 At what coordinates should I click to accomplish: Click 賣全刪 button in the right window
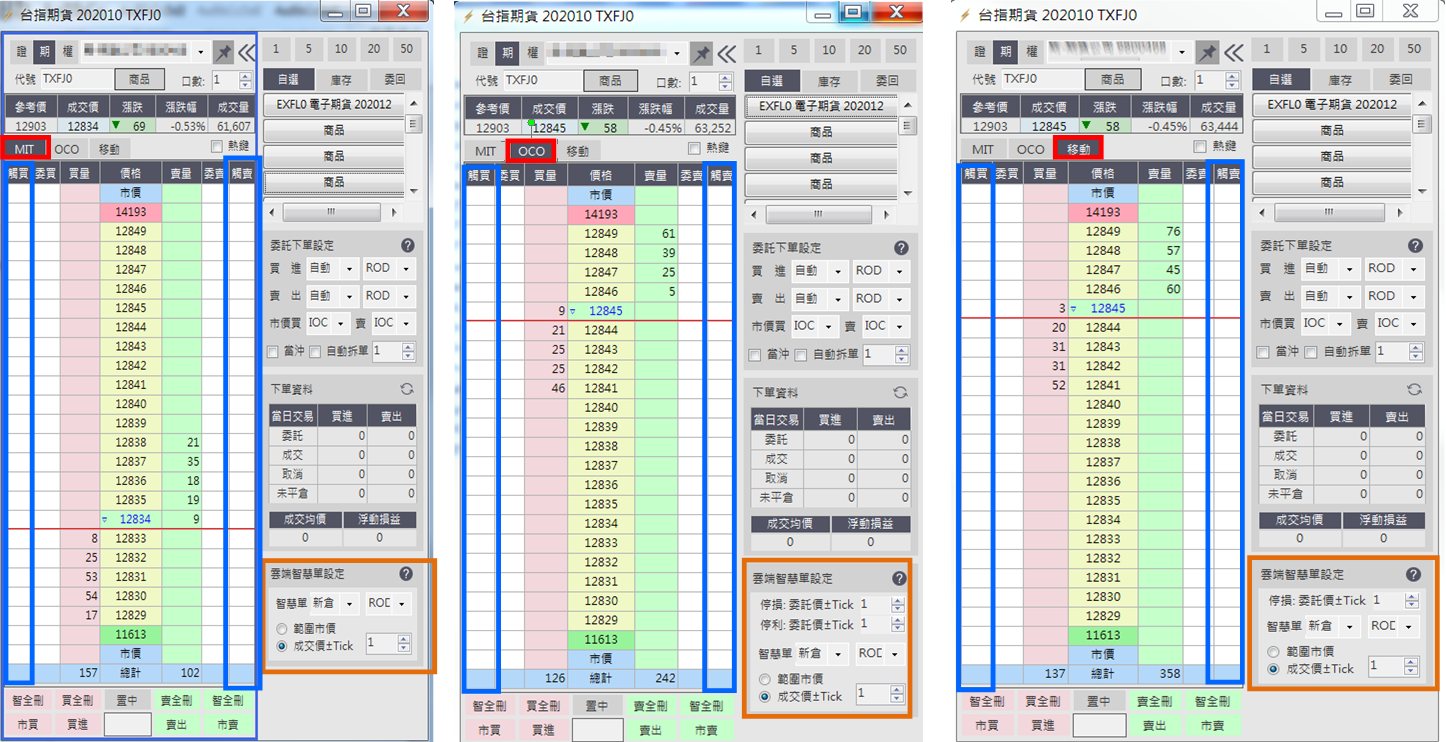pyautogui.click(x=1154, y=702)
